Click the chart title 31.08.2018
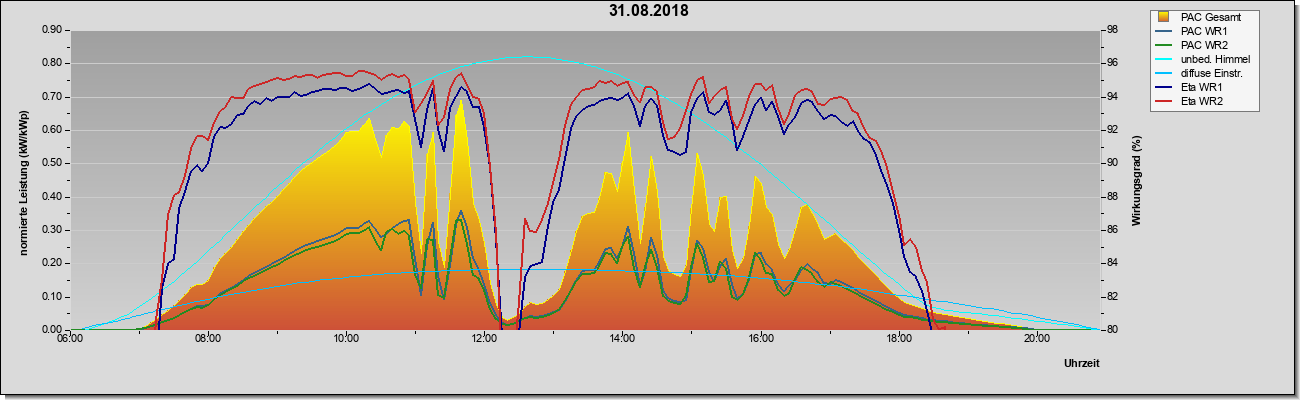 648,11
